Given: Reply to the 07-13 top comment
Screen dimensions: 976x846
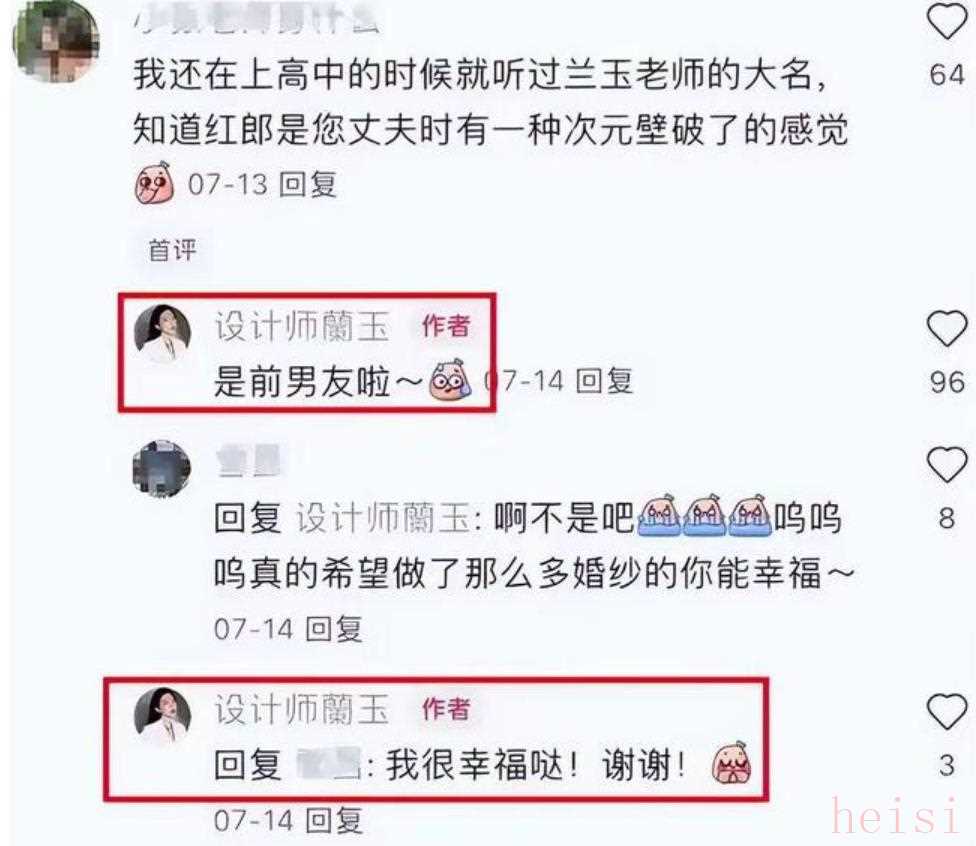Looking at the screenshot, I should [x=307, y=184].
